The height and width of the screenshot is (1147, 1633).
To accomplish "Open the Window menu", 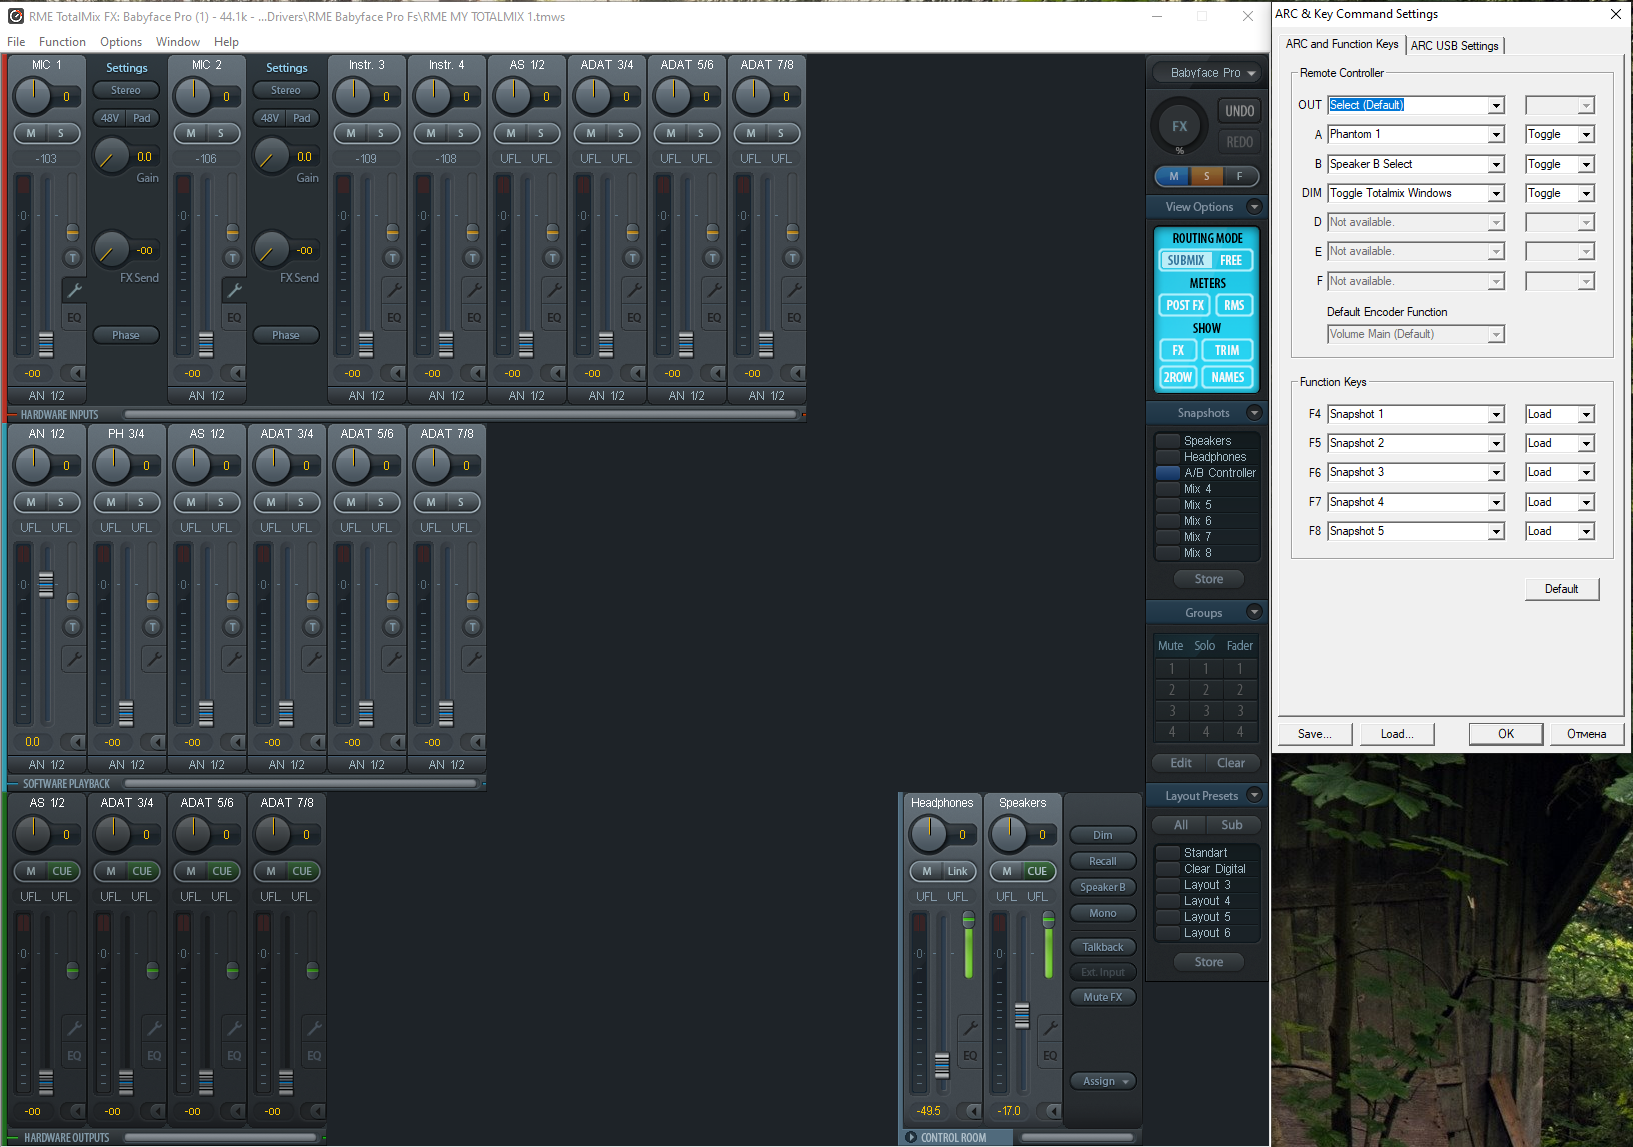I will (178, 42).
